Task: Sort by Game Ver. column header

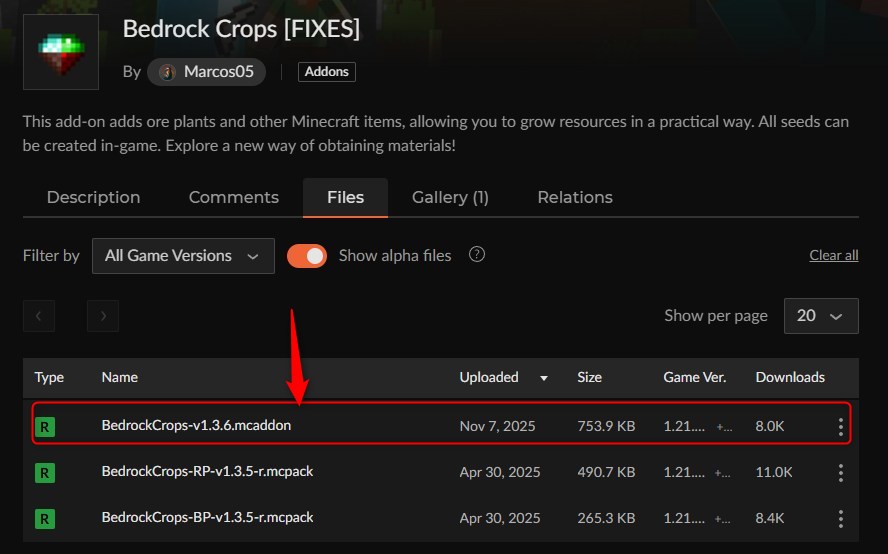Action: pyautogui.click(x=695, y=377)
